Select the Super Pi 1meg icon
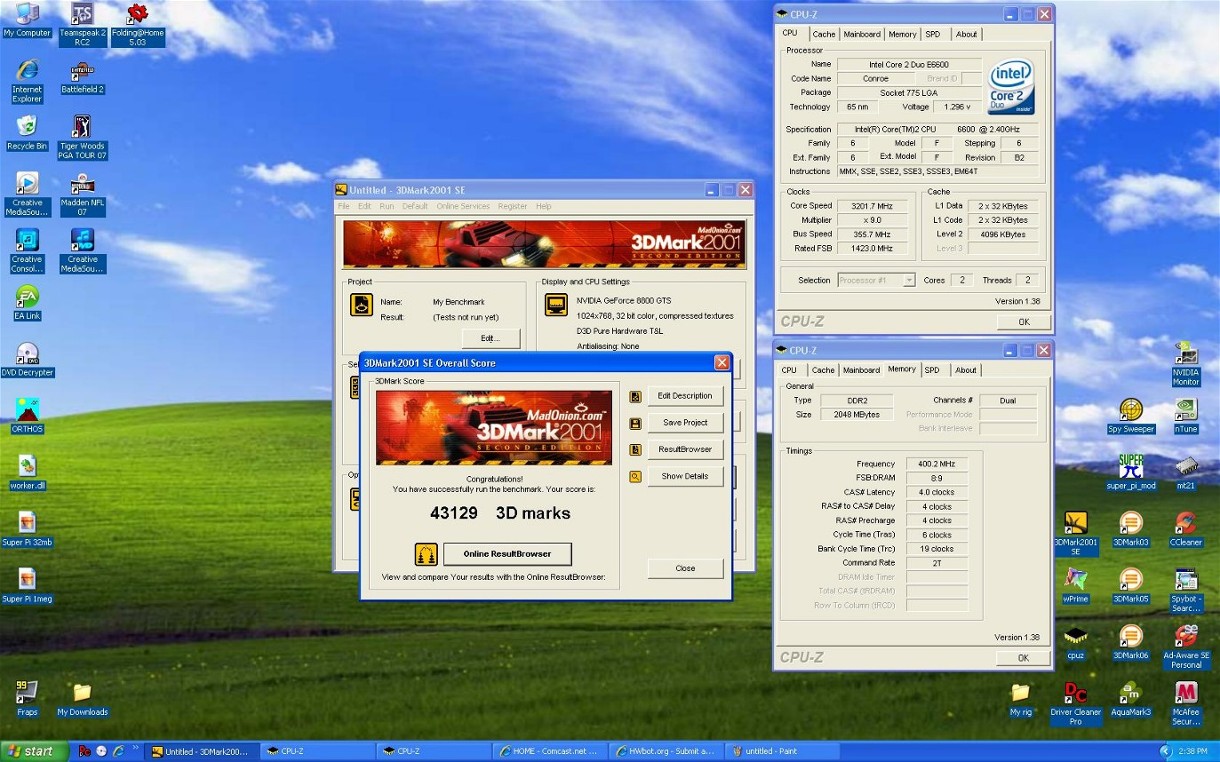 27,585
